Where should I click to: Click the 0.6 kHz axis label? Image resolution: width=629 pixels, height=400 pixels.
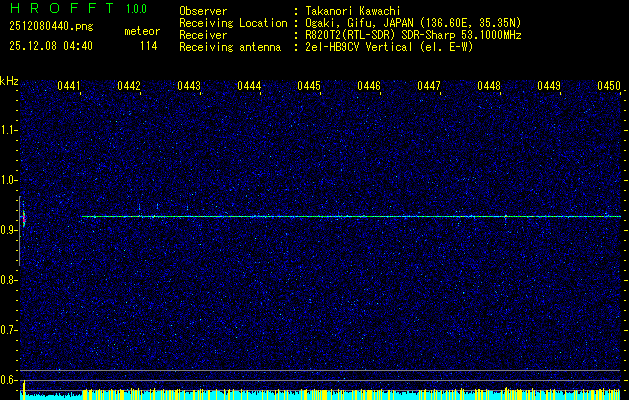(8, 380)
